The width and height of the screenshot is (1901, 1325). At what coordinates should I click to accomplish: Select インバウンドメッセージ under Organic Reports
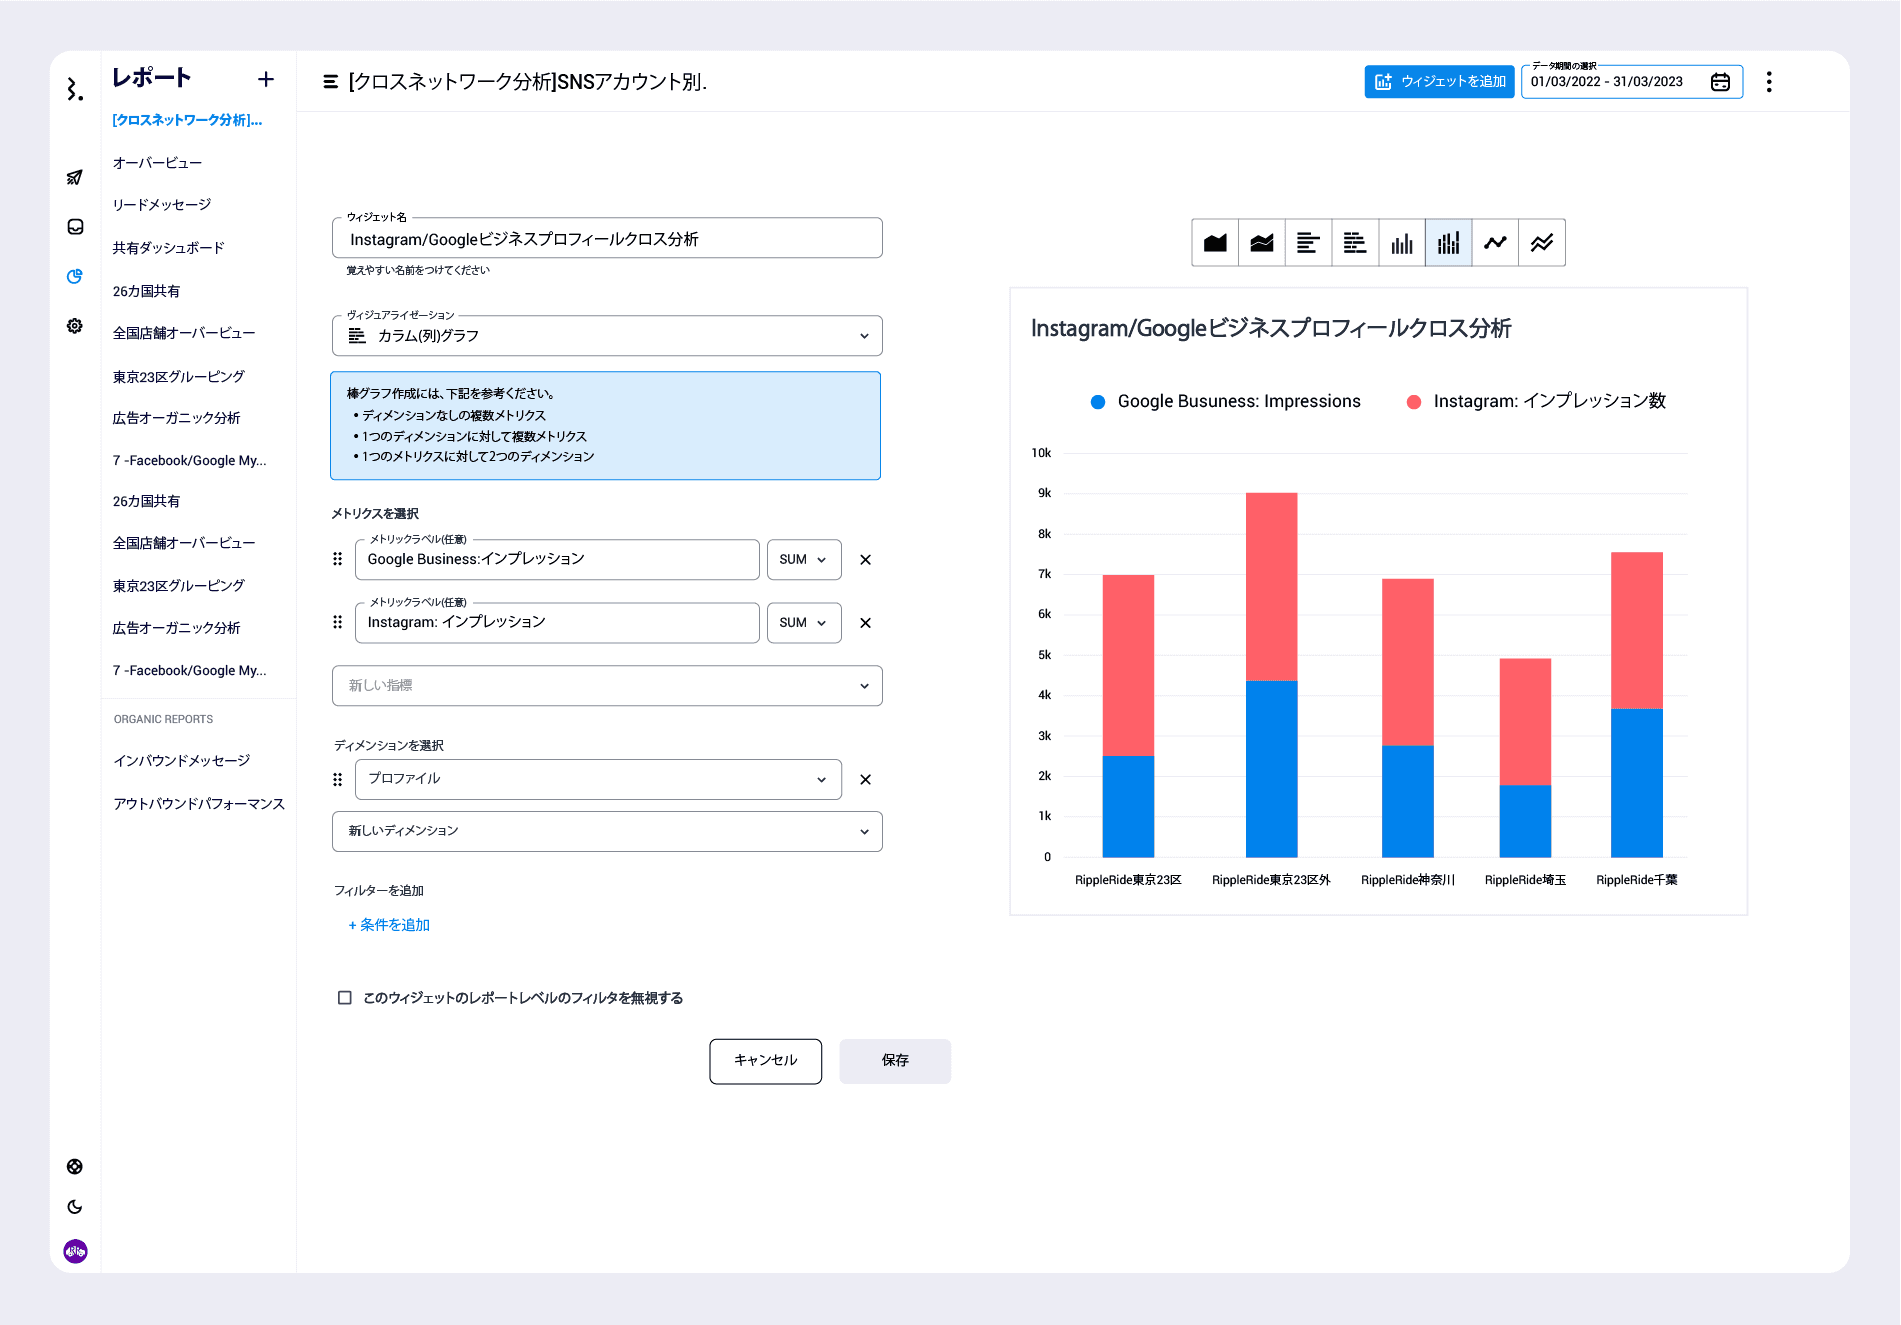(182, 761)
